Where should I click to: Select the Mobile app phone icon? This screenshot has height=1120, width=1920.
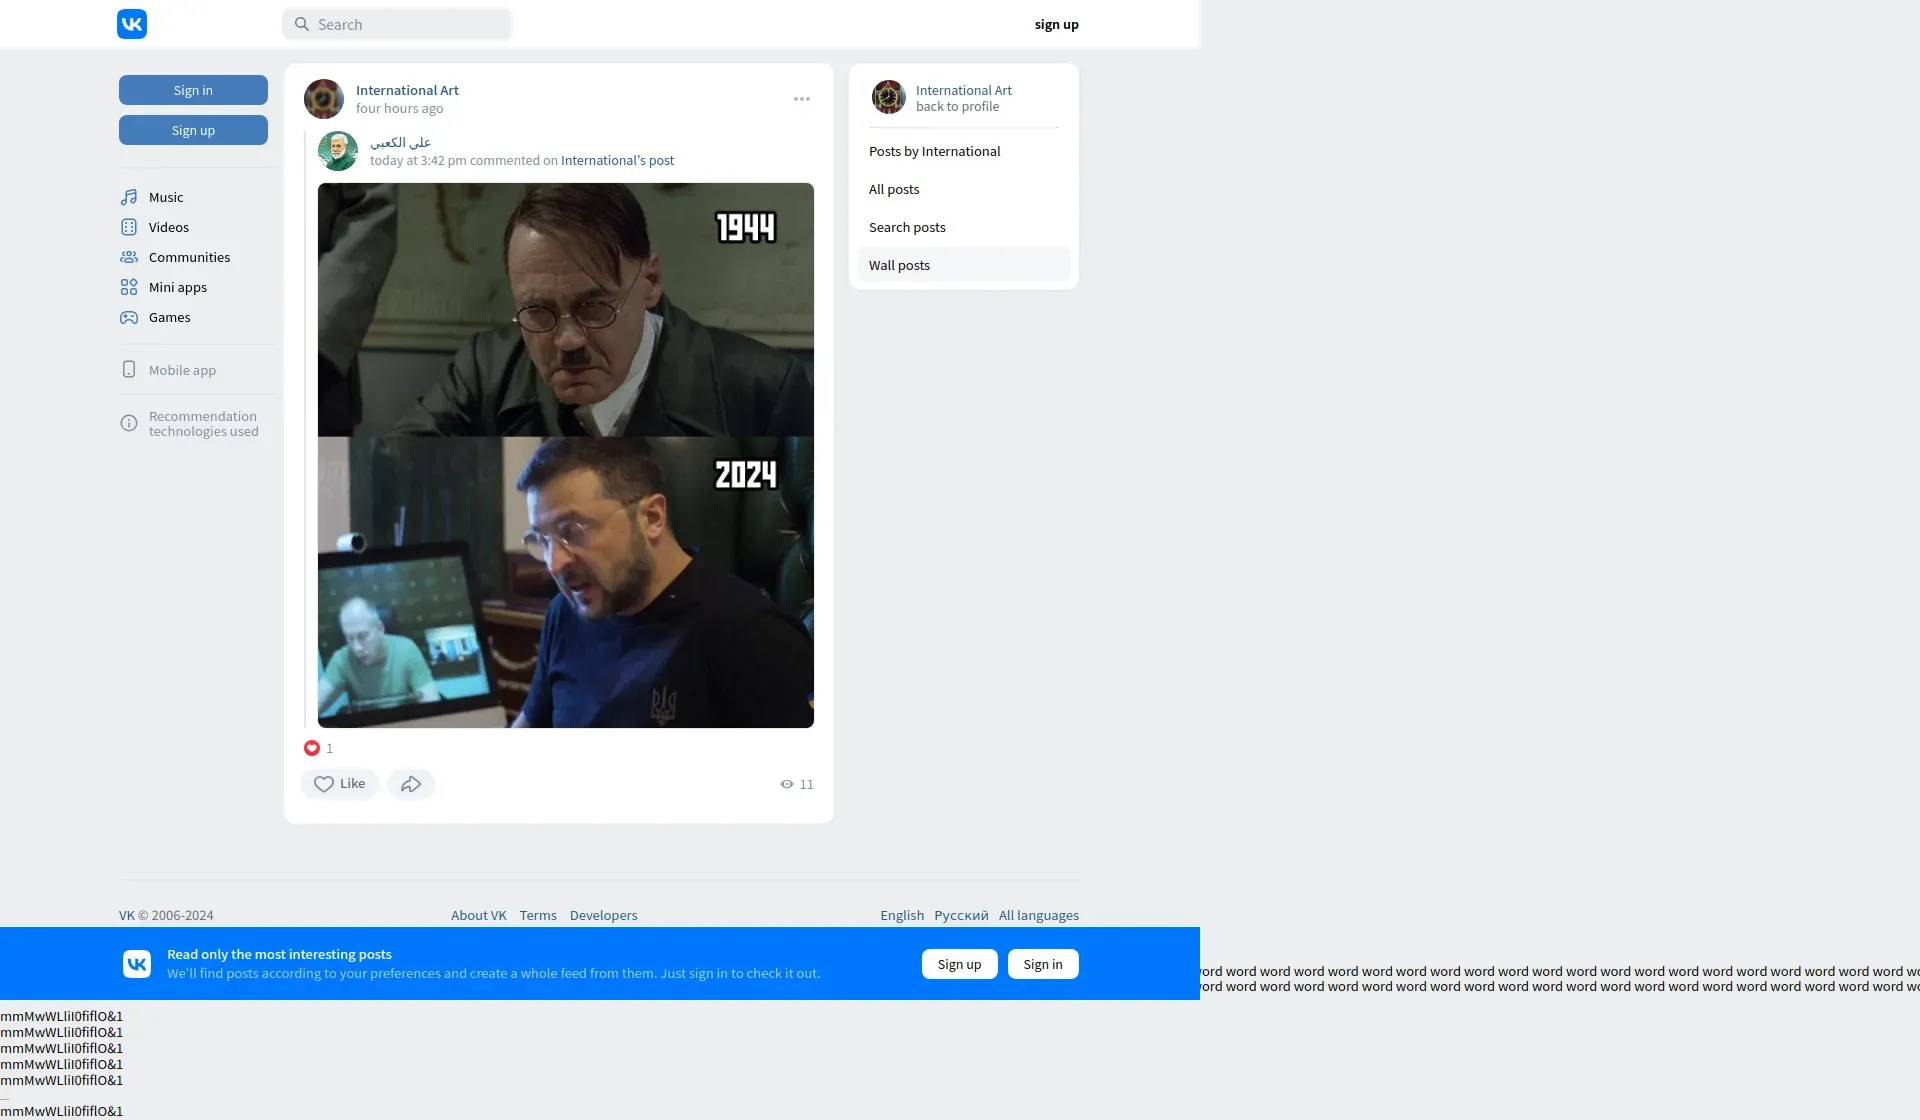pos(129,369)
